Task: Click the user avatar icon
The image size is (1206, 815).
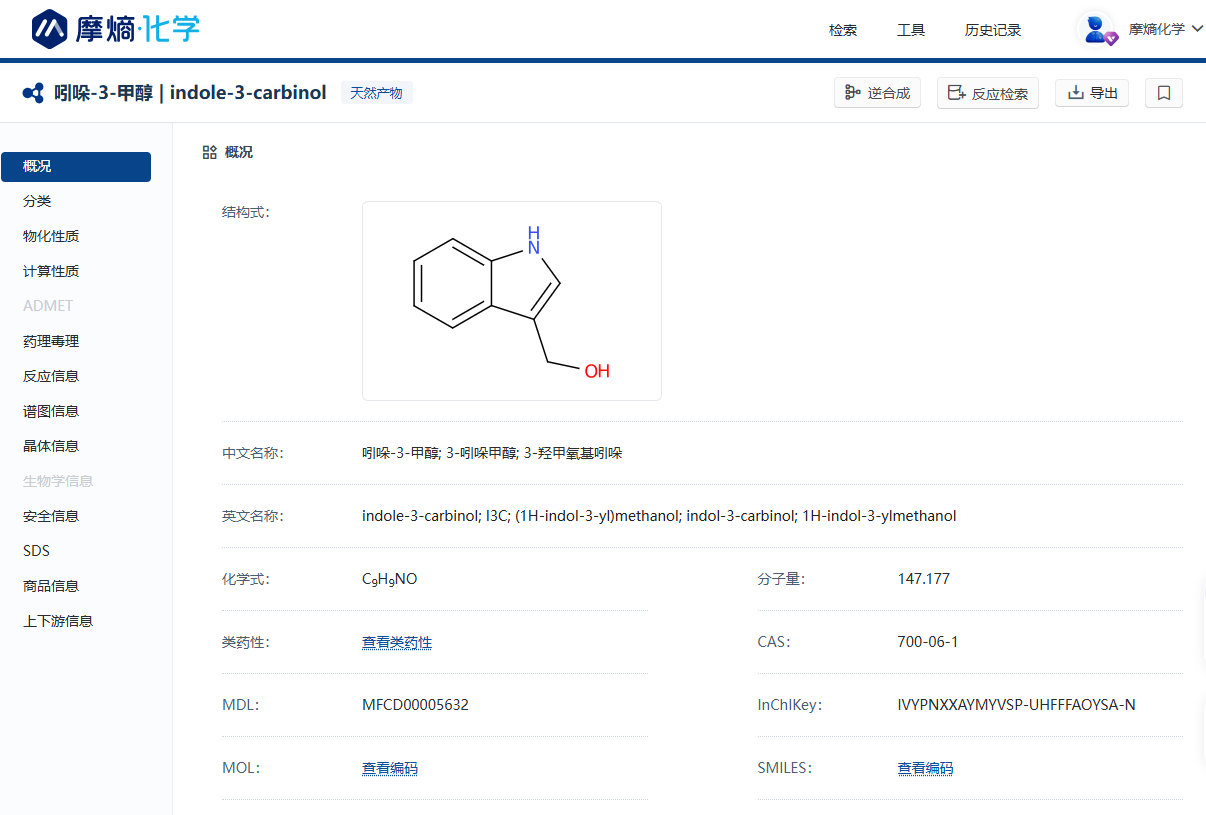Action: [x=1098, y=30]
